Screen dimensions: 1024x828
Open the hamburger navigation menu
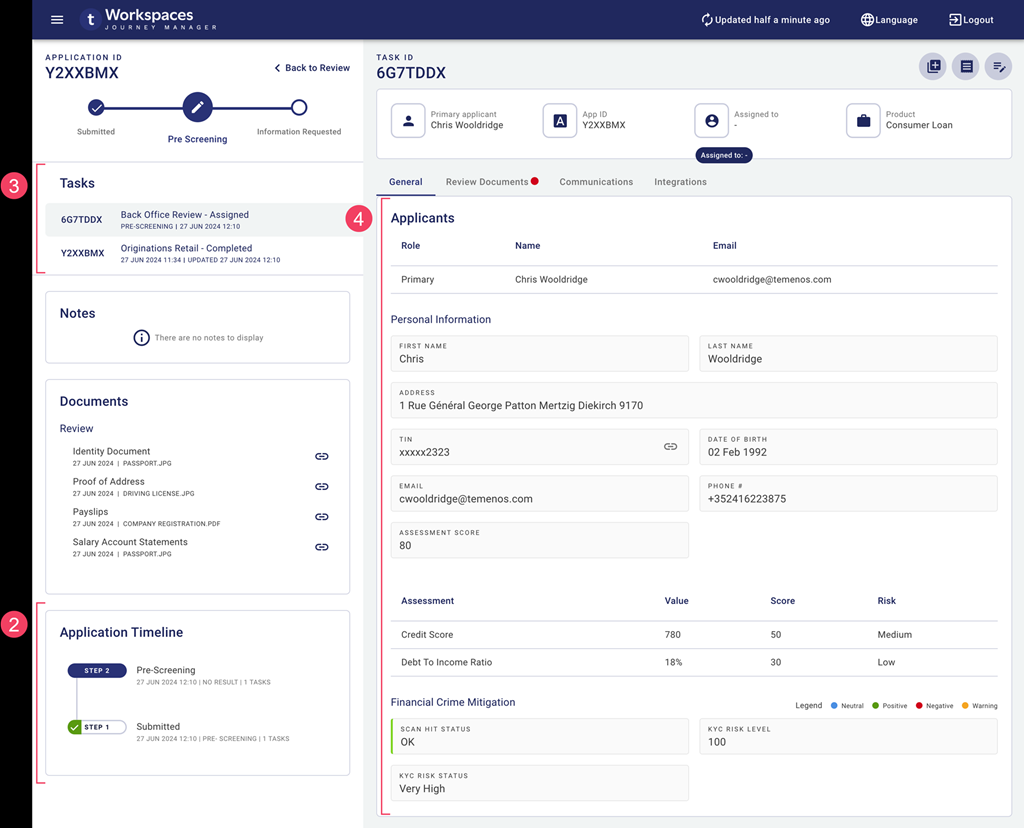(x=57, y=20)
